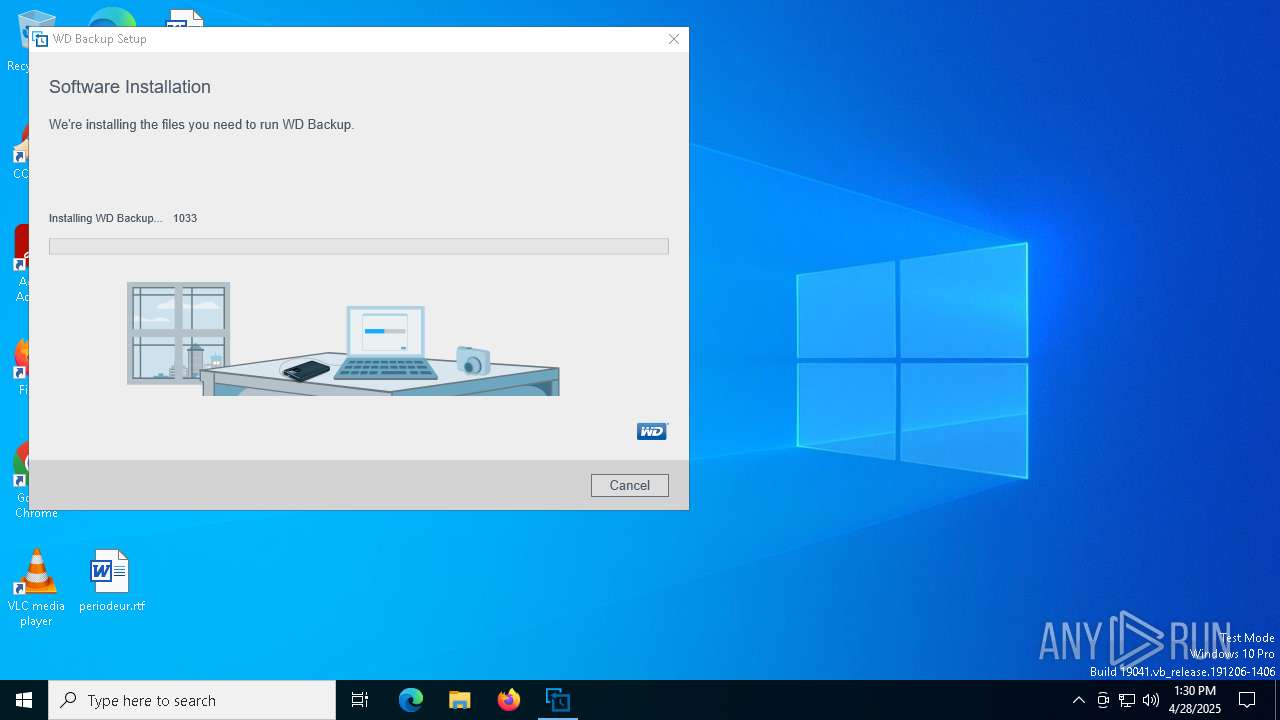
Task: Open network status tray icon
Action: [x=1127, y=700]
